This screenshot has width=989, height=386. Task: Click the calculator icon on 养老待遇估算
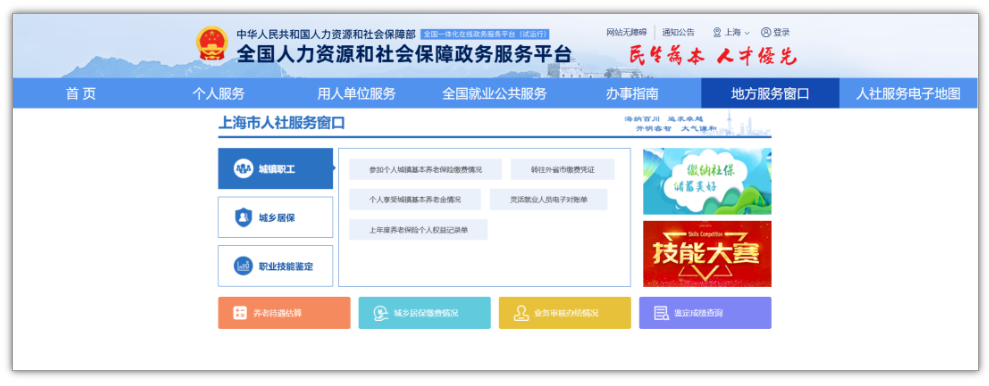[240, 313]
